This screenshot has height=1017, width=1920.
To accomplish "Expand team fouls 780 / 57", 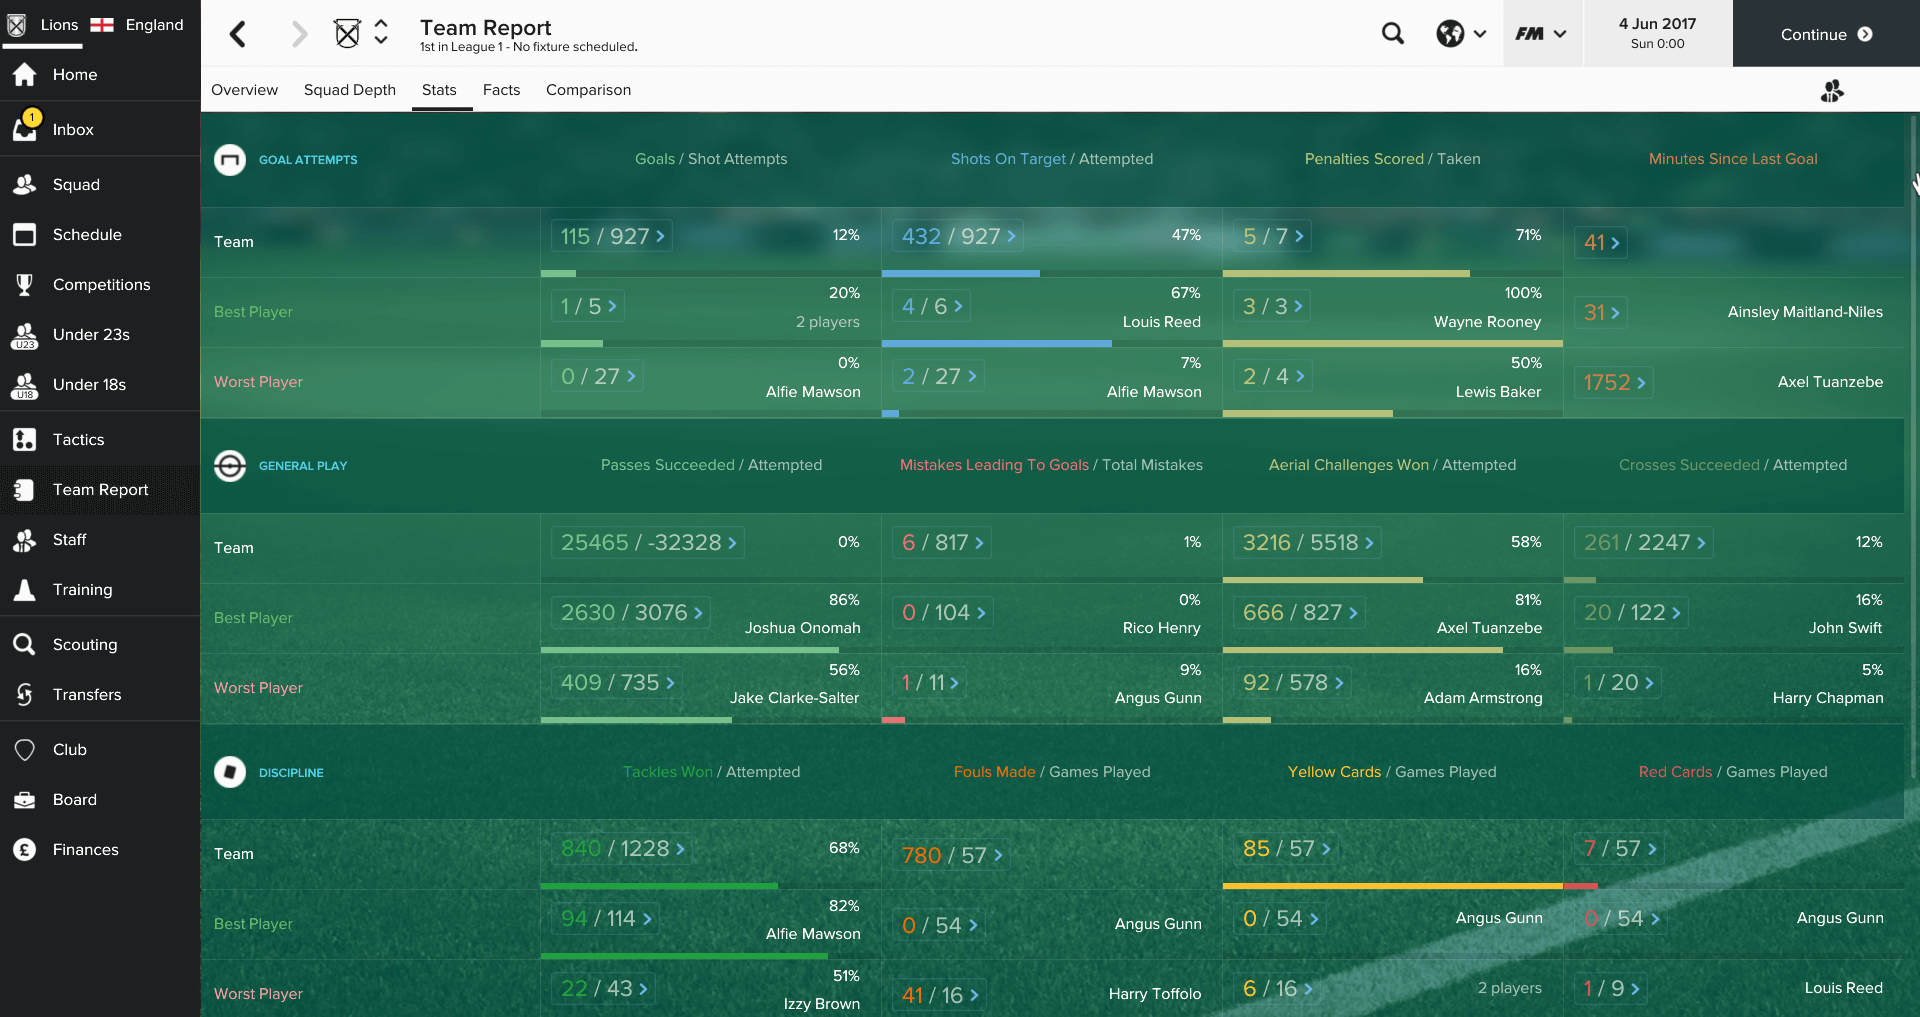I will [951, 855].
